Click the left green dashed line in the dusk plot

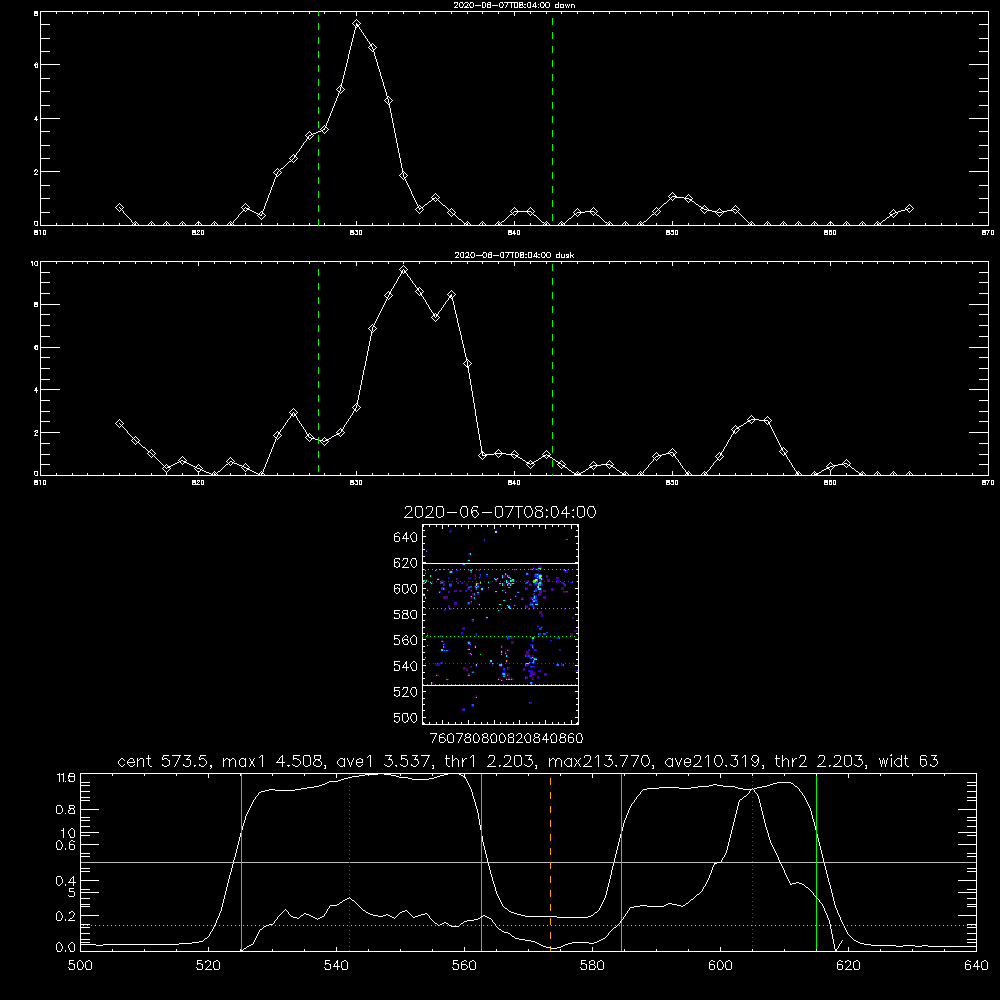318,369
